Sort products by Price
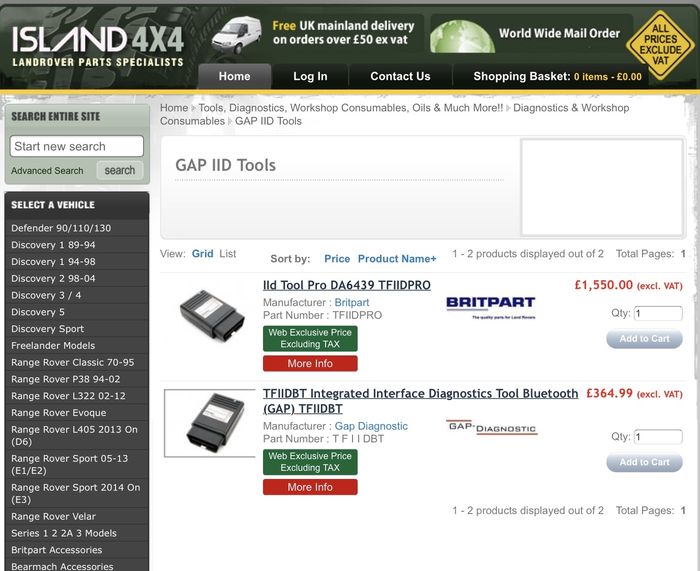The image size is (700, 571). (337, 259)
